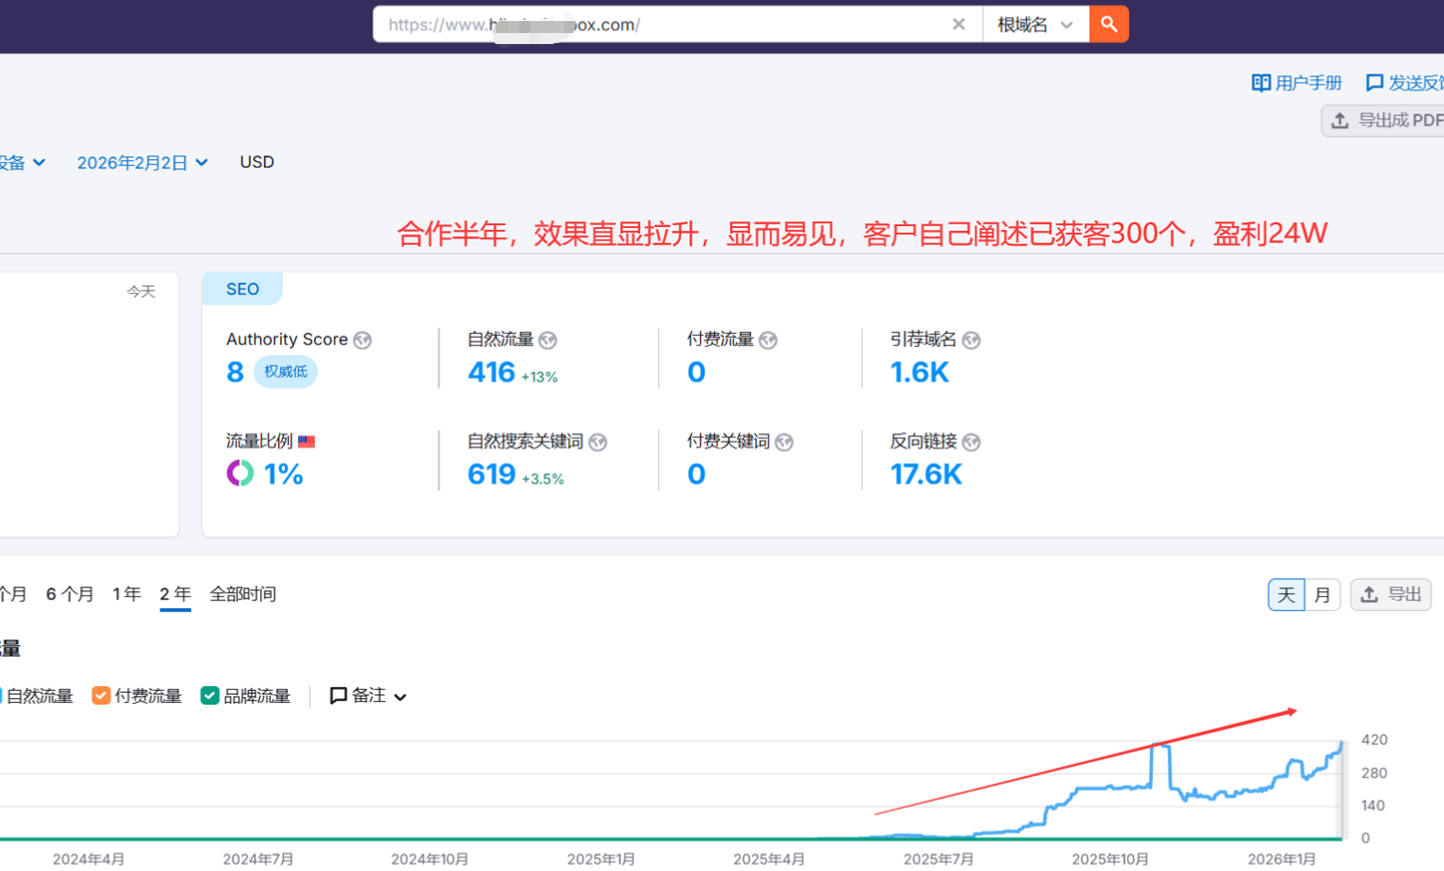Clear the URL with the X icon
This screenshot has height=871, width=1444.
tap(958, 24)
